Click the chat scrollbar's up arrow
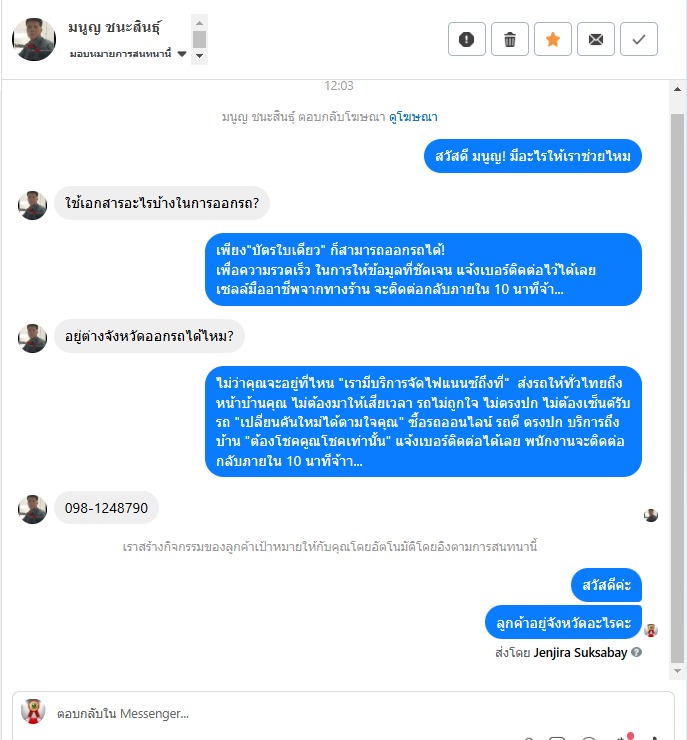 pyautogui.click(x=677, y=89)
